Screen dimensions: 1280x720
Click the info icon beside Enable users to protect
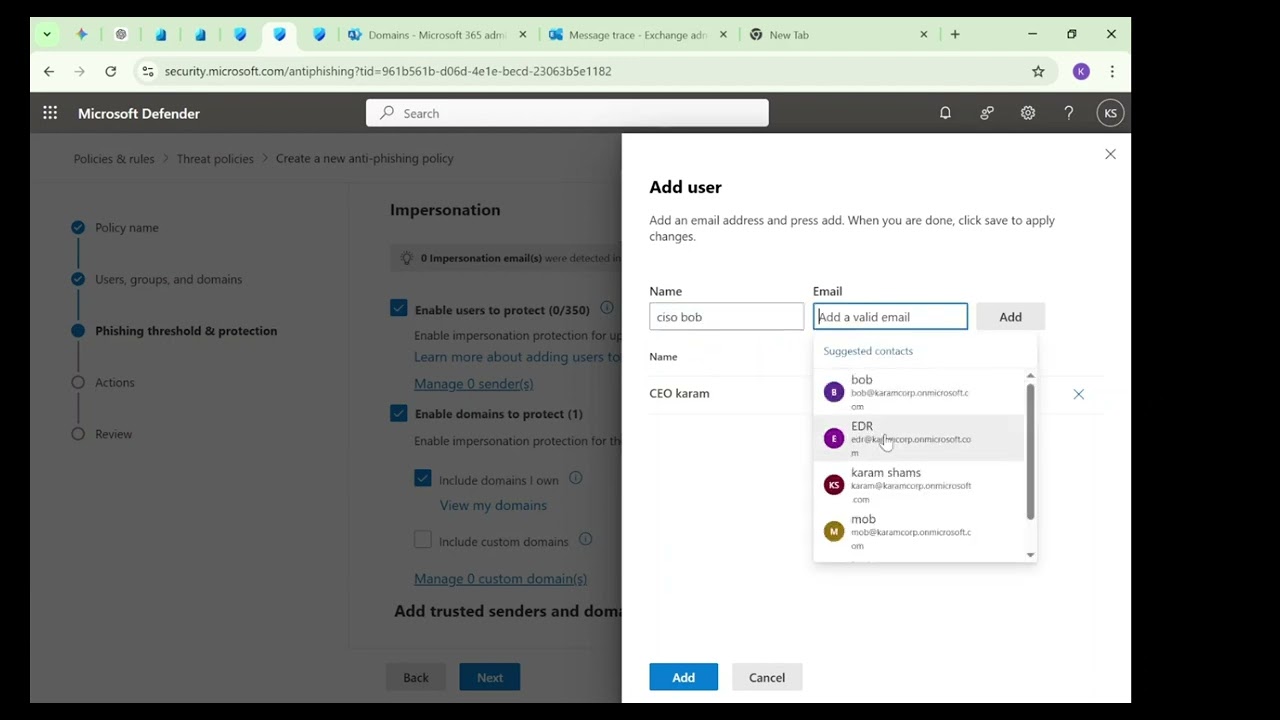[x=606, y=310]
